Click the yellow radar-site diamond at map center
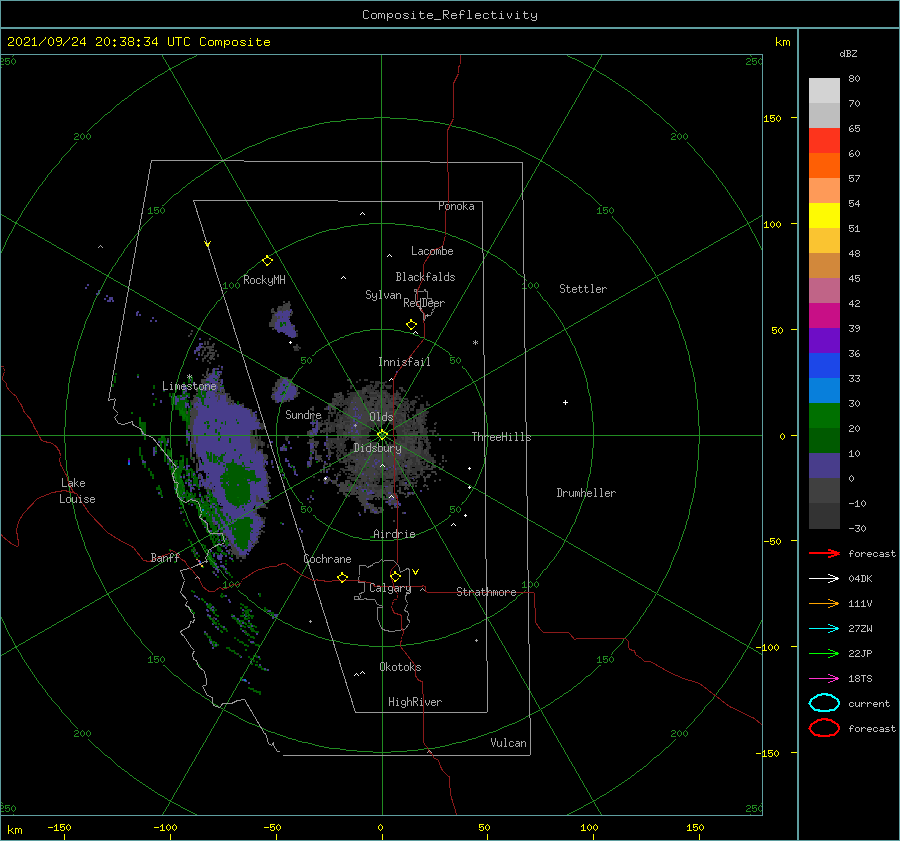Image resolution: width=900 pixels, height=841 pixels. 382,435
